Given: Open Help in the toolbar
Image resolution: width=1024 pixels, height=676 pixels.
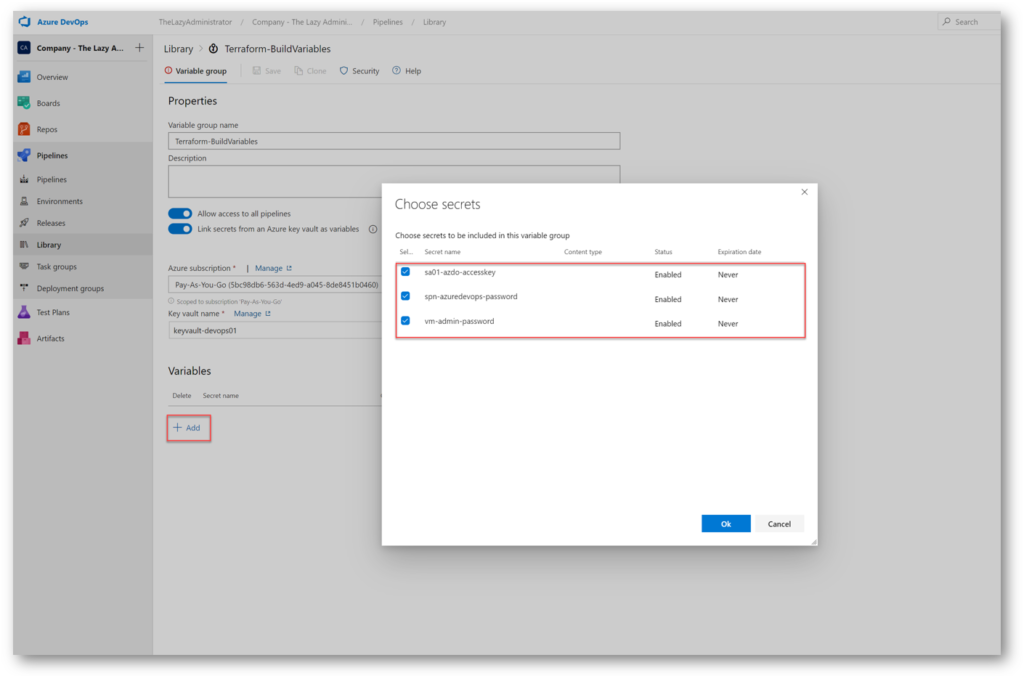Looking at the screenshot, I should 406,71.
